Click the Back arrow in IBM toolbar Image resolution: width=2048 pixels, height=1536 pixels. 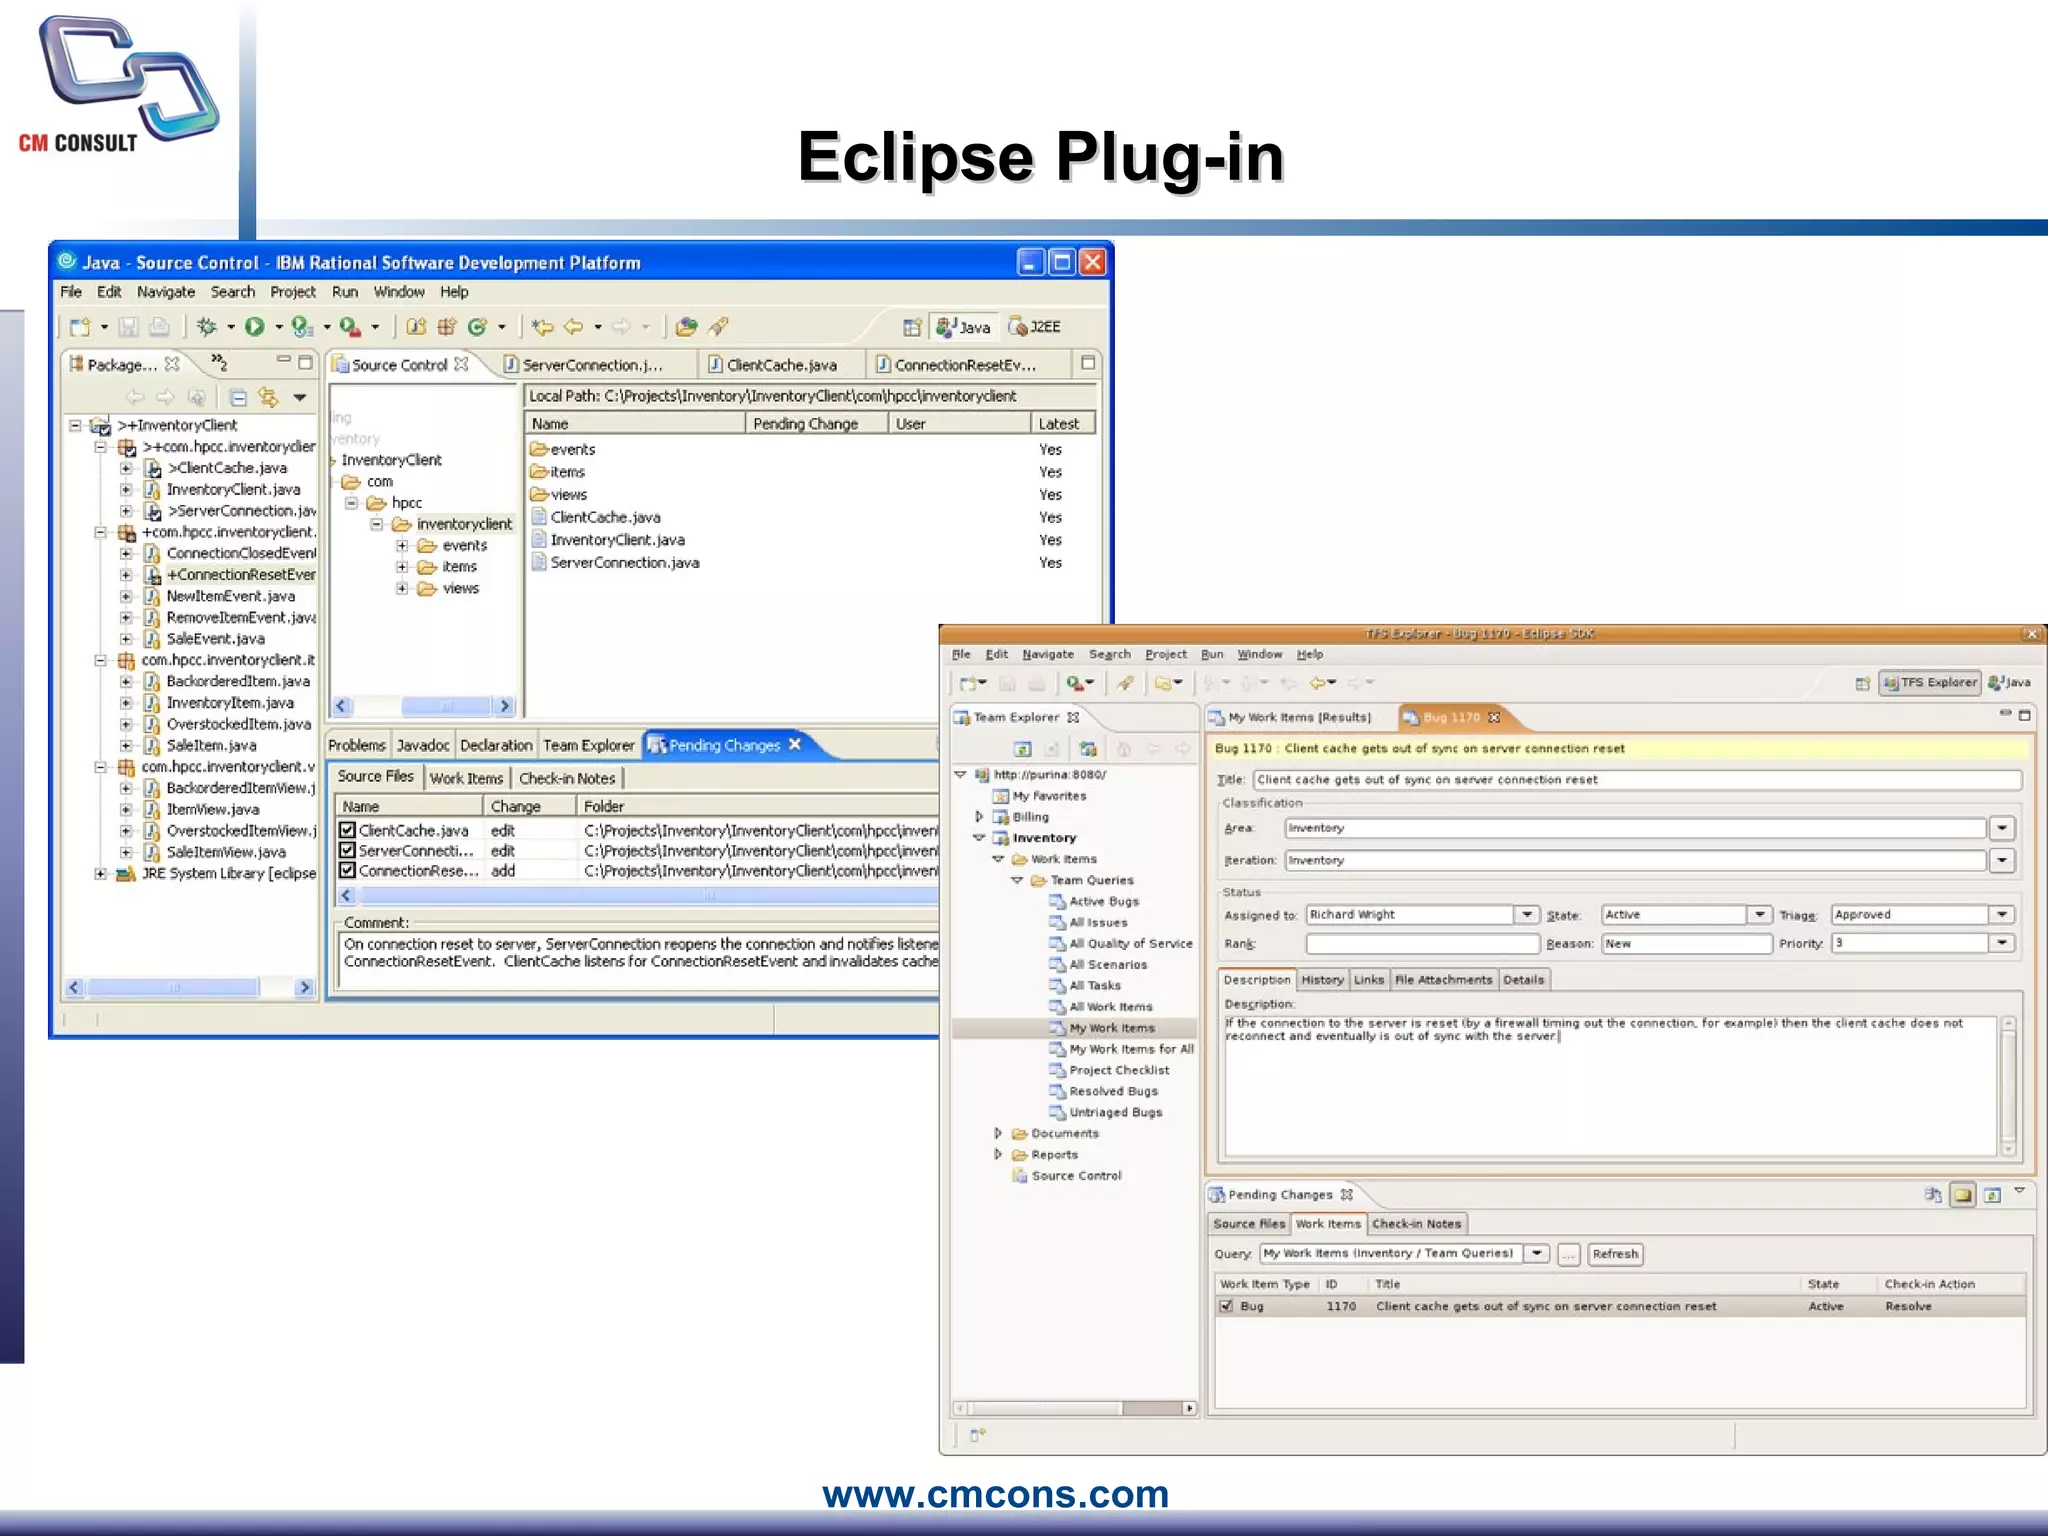click(x=573, y=326)
